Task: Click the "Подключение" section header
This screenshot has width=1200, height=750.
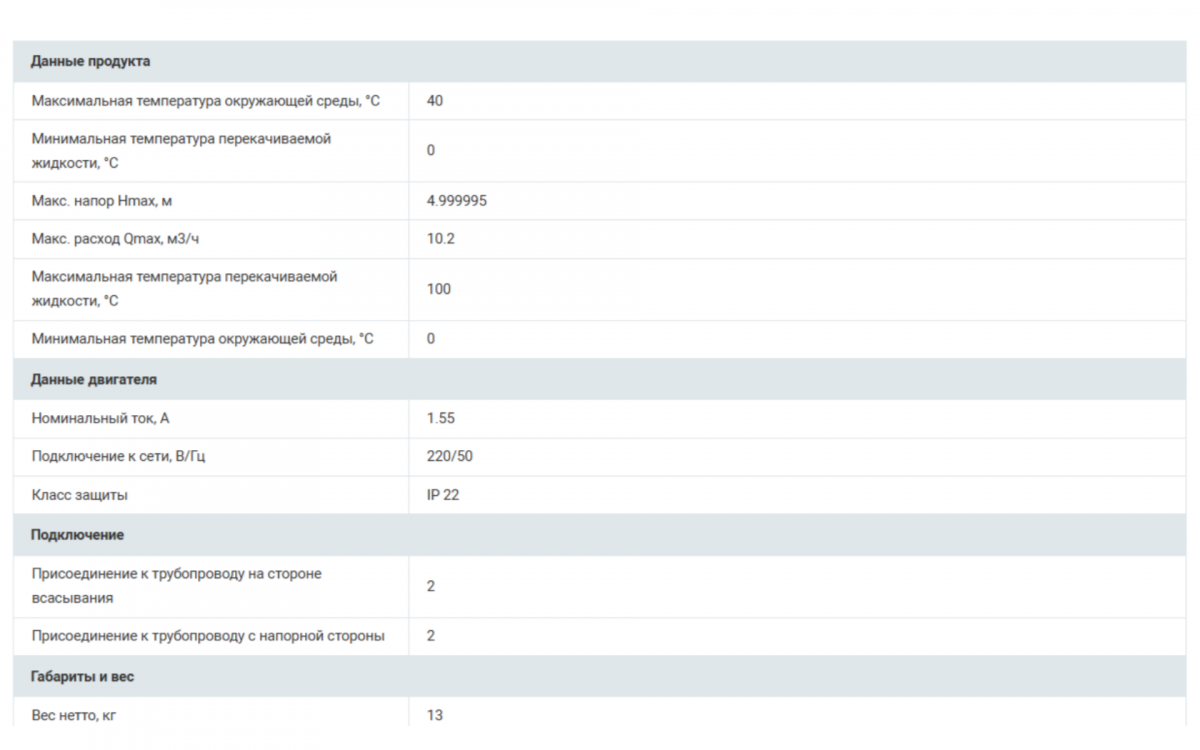Action: [78, 535]
